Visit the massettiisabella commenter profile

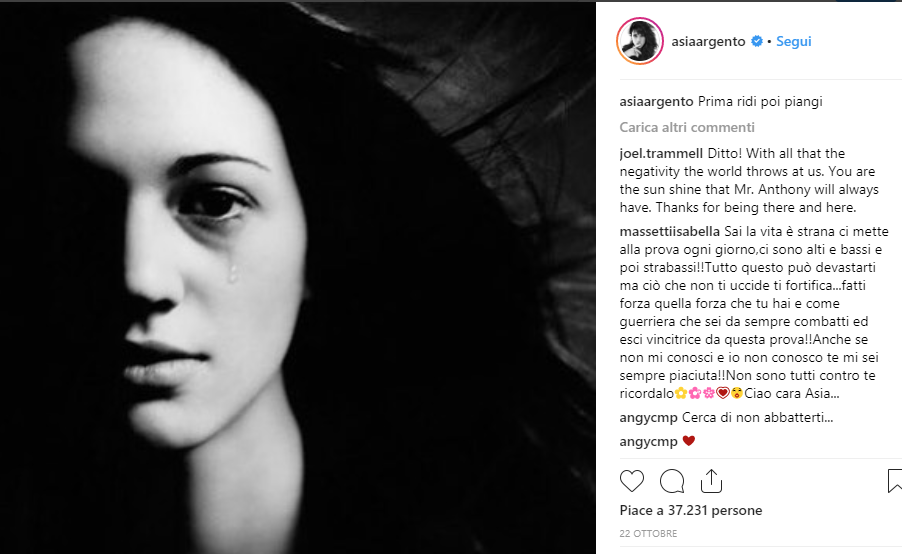click(x=670, y=231)
